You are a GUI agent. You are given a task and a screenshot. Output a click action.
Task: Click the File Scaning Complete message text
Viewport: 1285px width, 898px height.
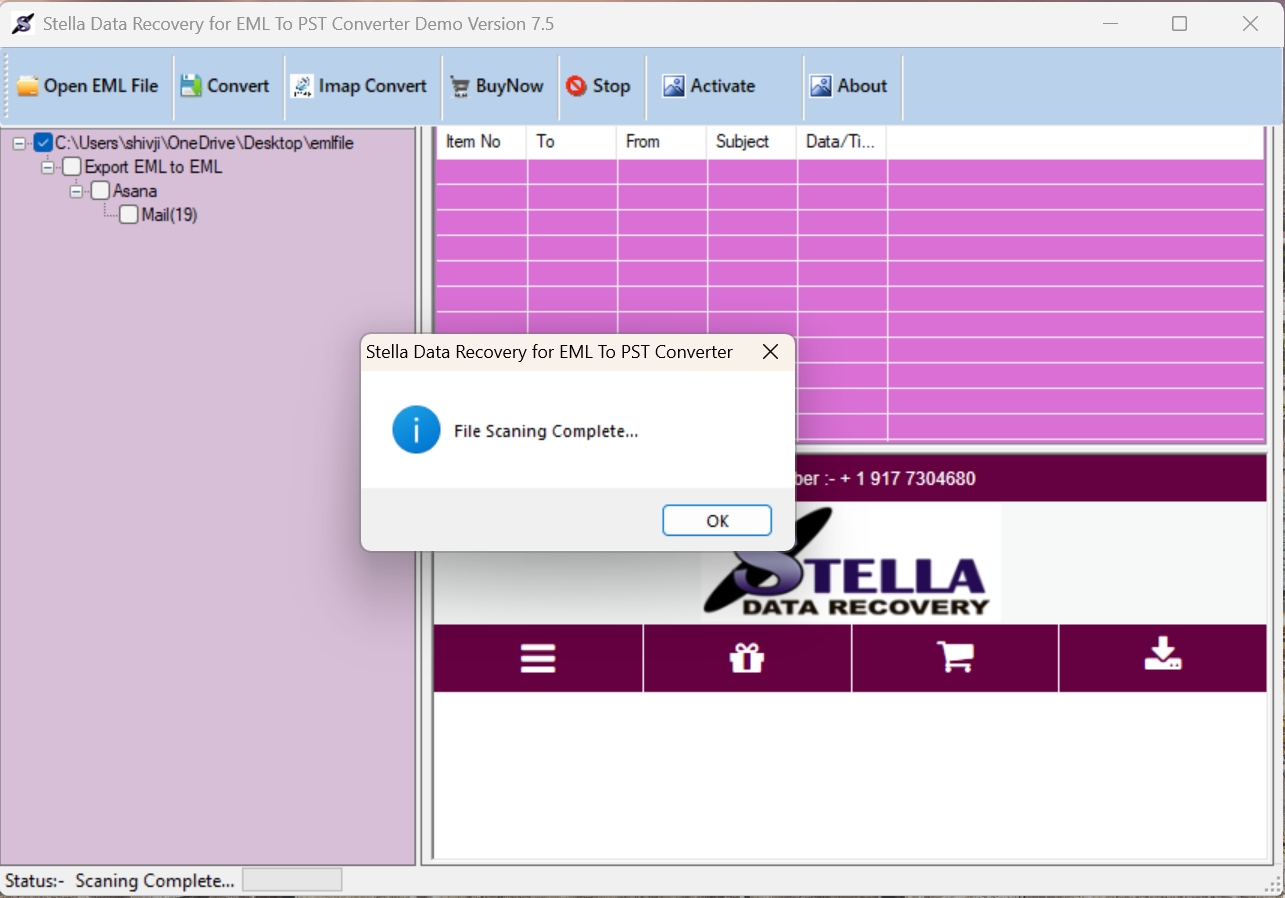546,431
